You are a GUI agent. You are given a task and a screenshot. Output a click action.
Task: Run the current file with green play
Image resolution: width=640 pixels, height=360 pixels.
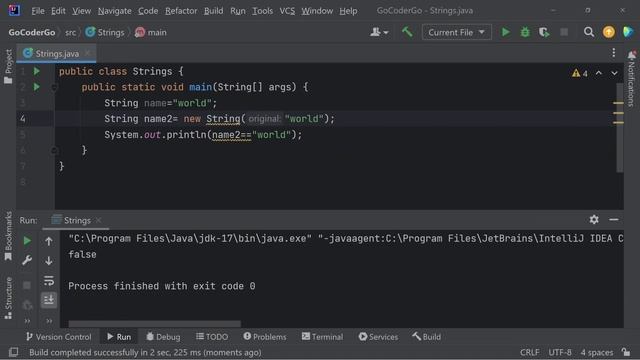[505, 32]
